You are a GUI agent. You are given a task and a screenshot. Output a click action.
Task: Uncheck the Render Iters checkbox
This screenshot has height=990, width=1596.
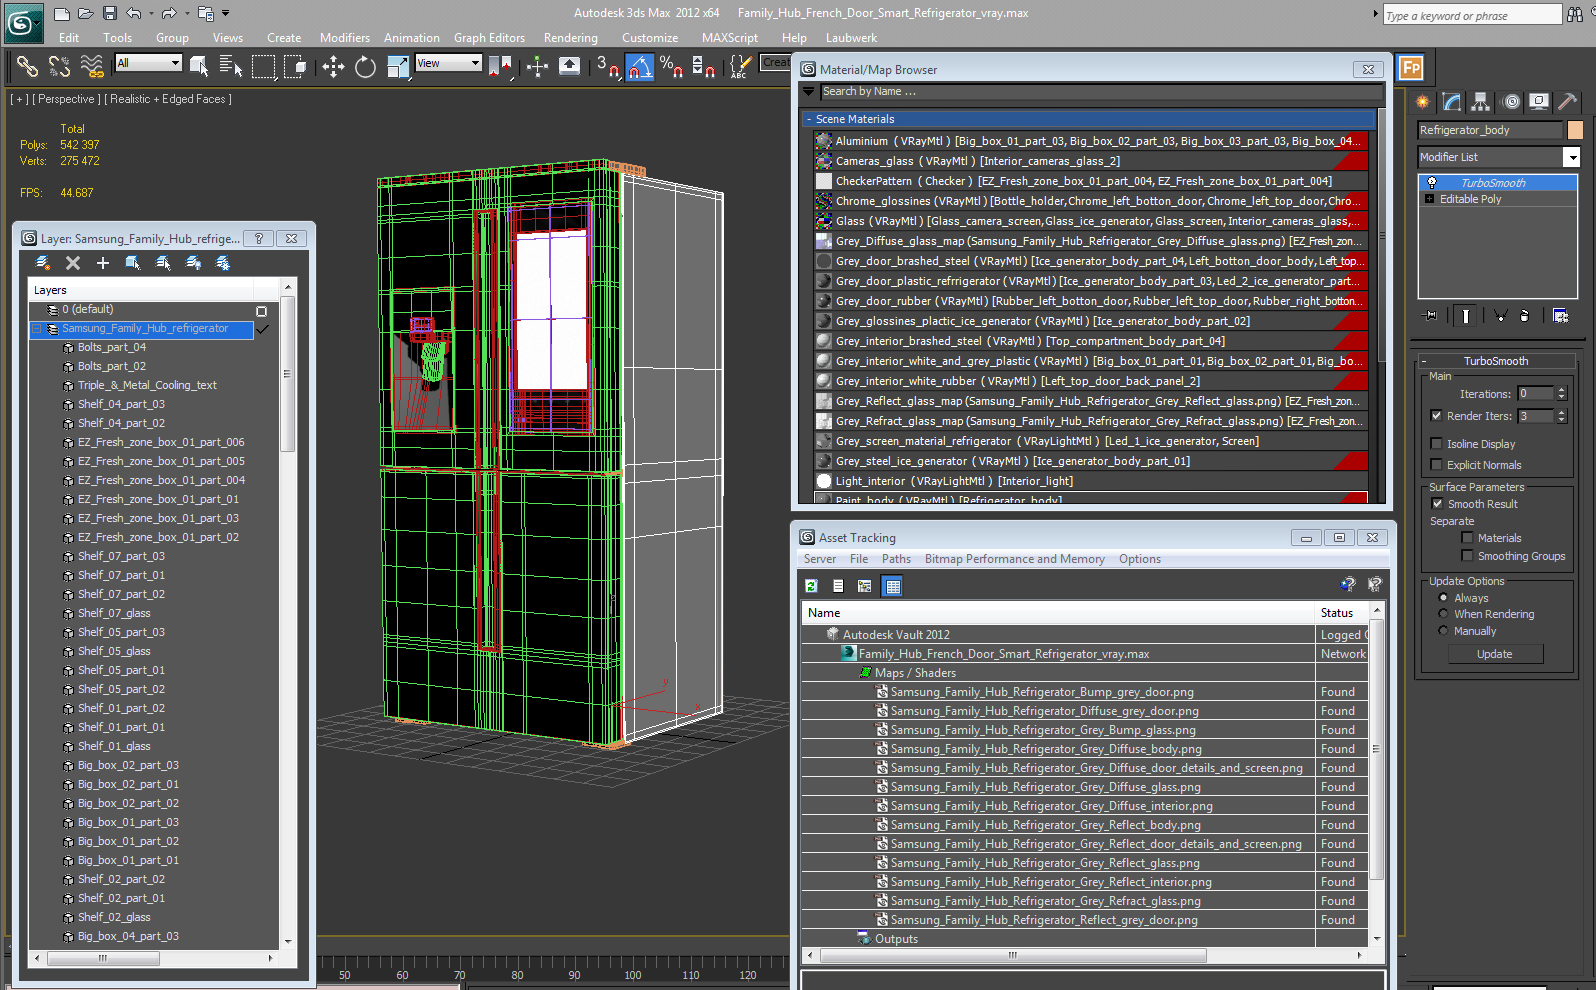click(x=1437, y=416)
